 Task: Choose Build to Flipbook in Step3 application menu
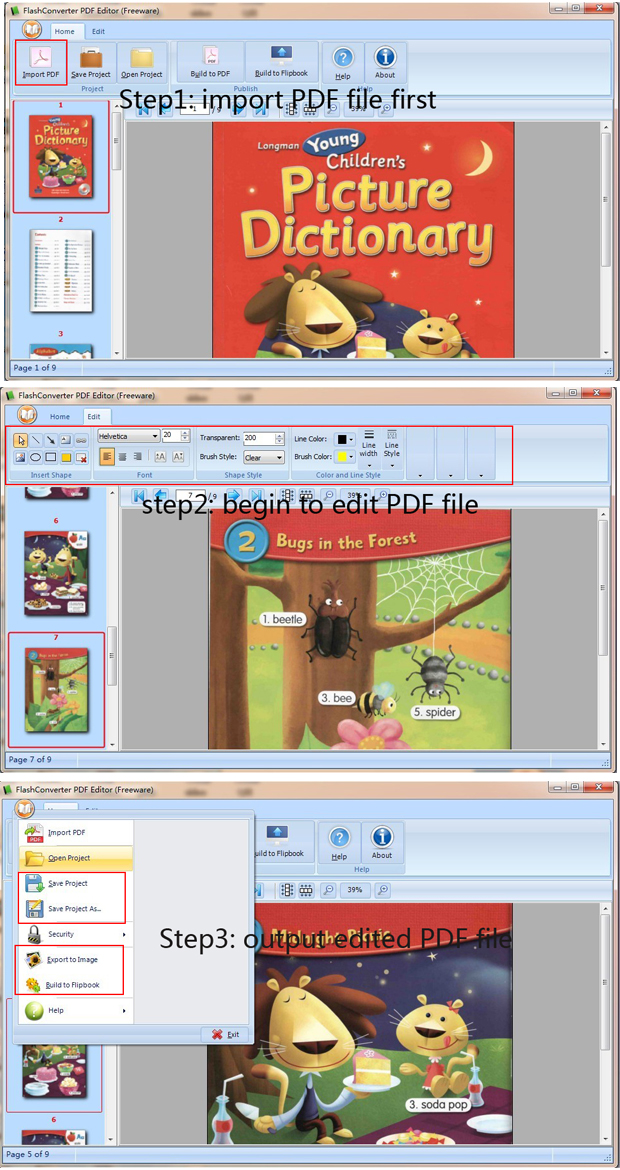coord(74,985)
